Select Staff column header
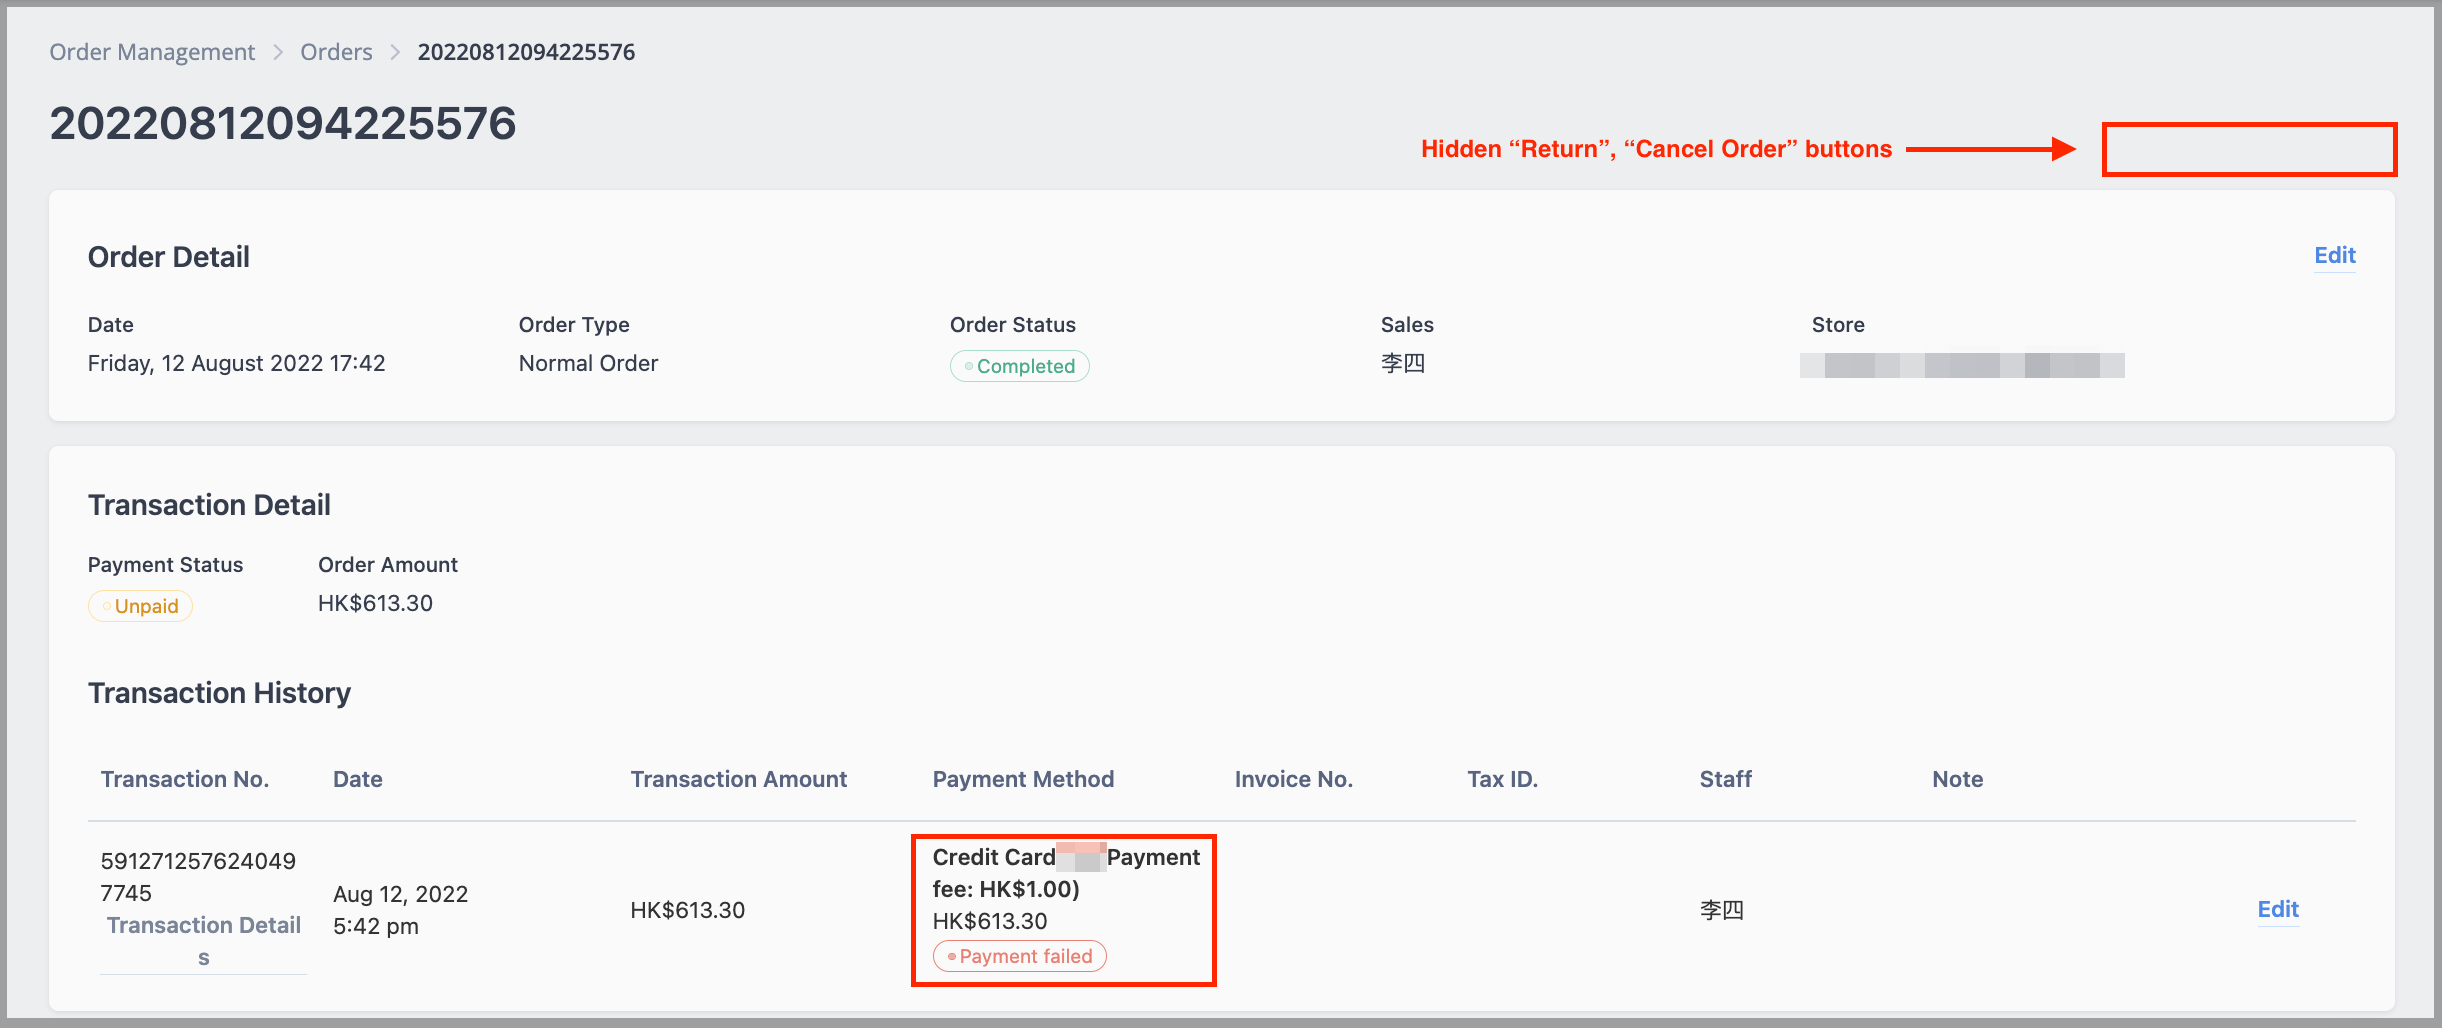The width and height of the screenshot is (2442, 1028). tap(1725, 779)
